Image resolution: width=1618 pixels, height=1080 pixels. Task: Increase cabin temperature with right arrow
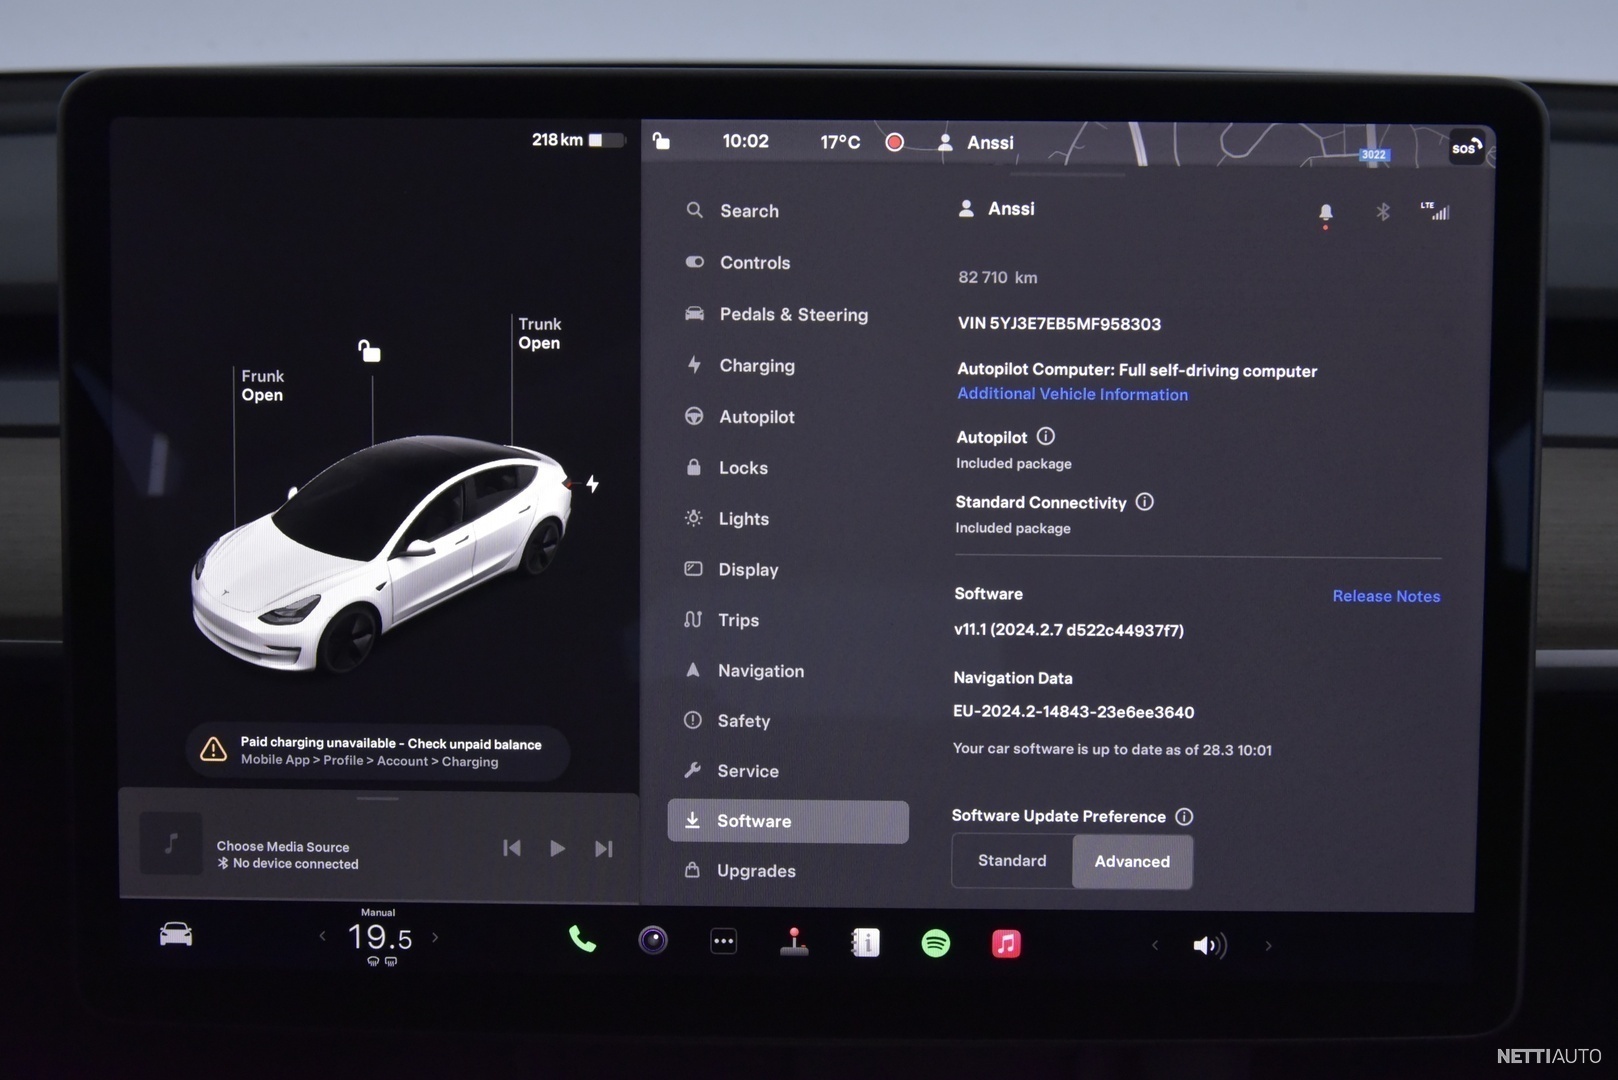tap(435, 937)
